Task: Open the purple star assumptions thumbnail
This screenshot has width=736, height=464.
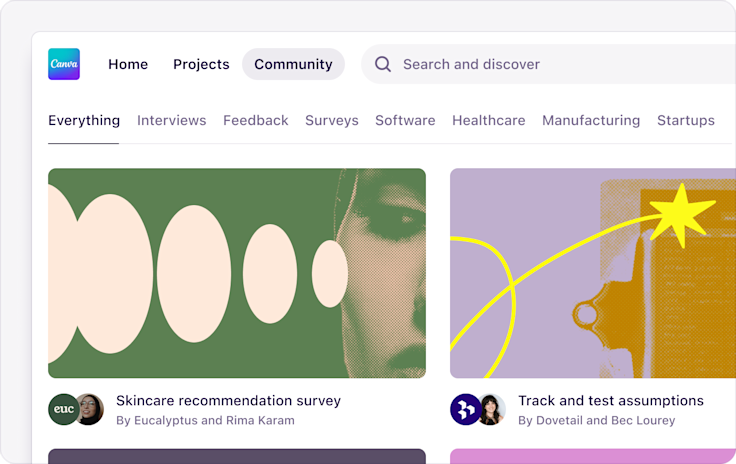Action: [593, 273]
